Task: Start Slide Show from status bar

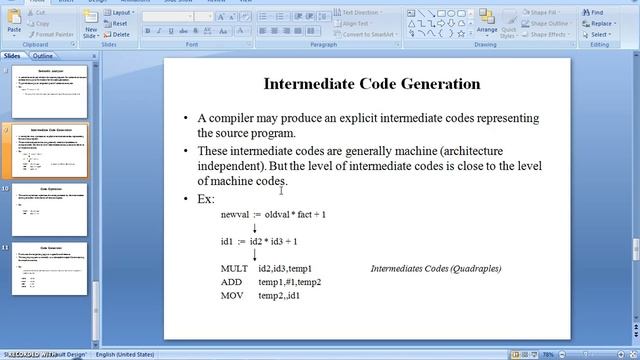Action: point(534,355)
